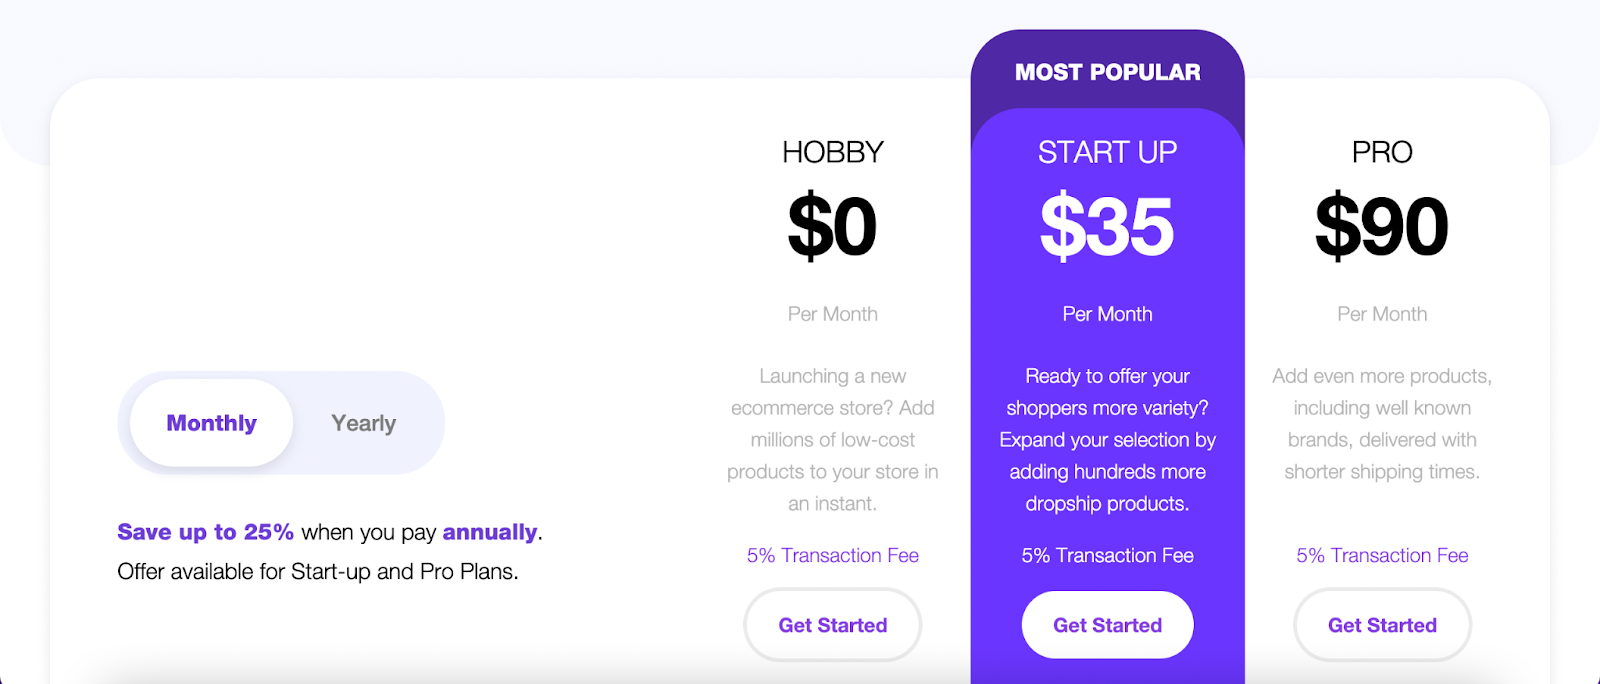This screenshot has width=1600, height=684.
Task: Click the Hobby 5% Transaction Fee link
Action: (832, 555)
